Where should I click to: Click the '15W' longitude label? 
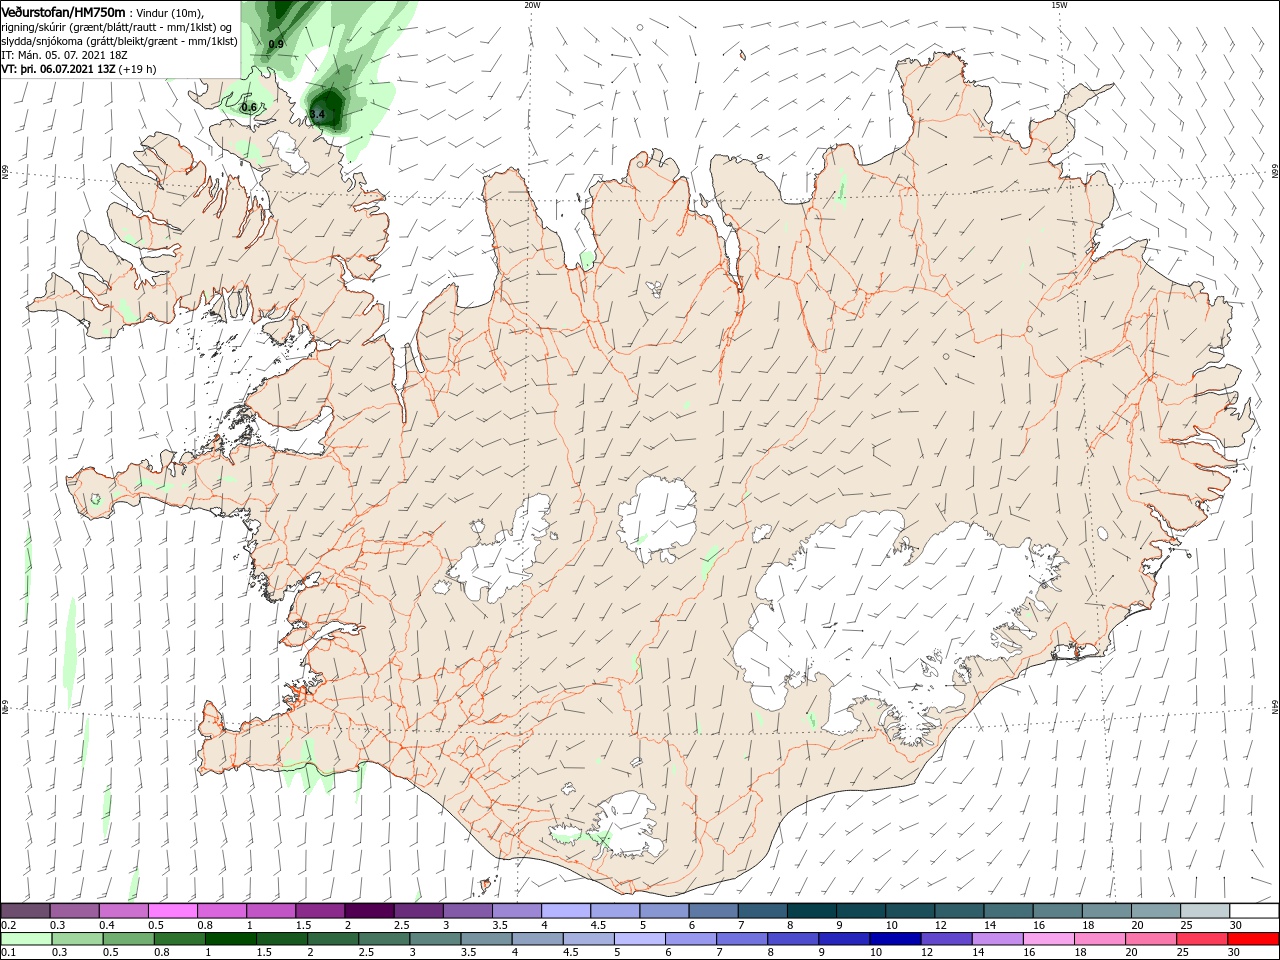[1059, 5]
